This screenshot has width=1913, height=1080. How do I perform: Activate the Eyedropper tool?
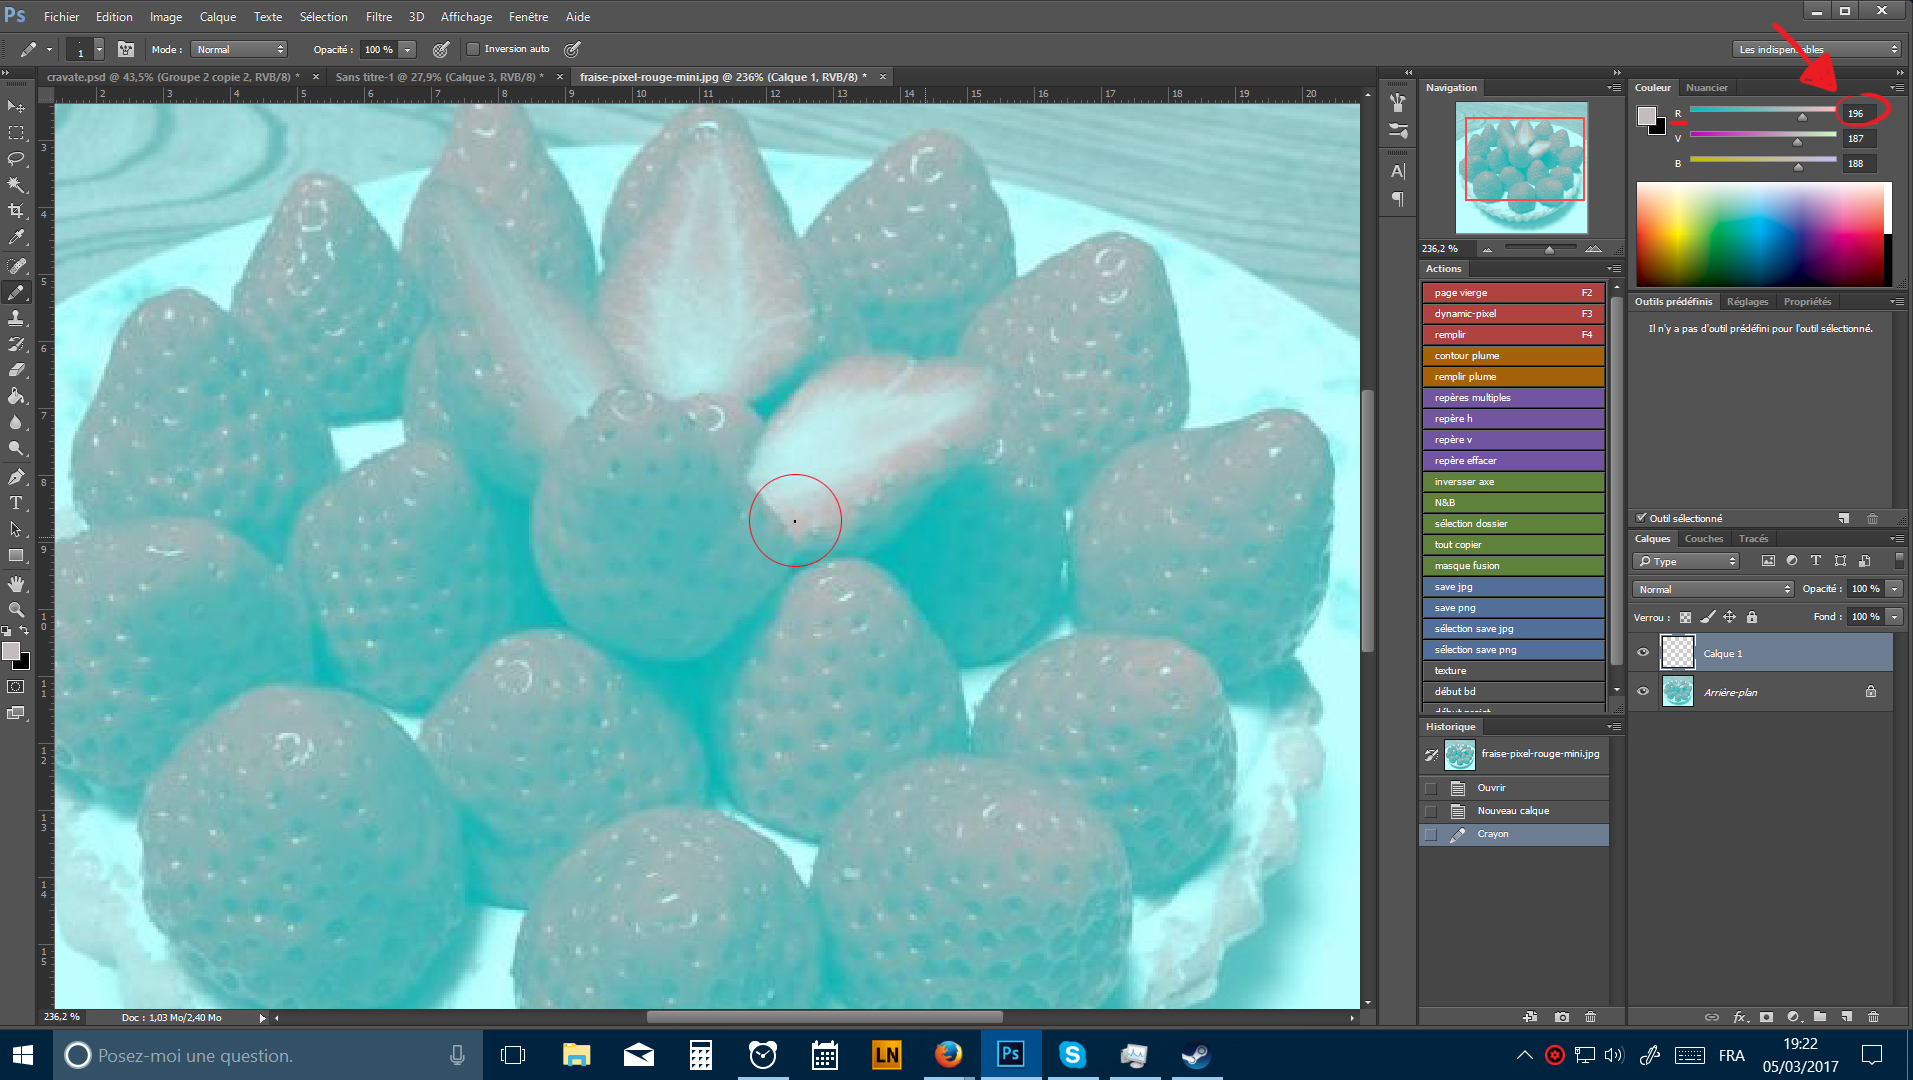tap(16, 238)
